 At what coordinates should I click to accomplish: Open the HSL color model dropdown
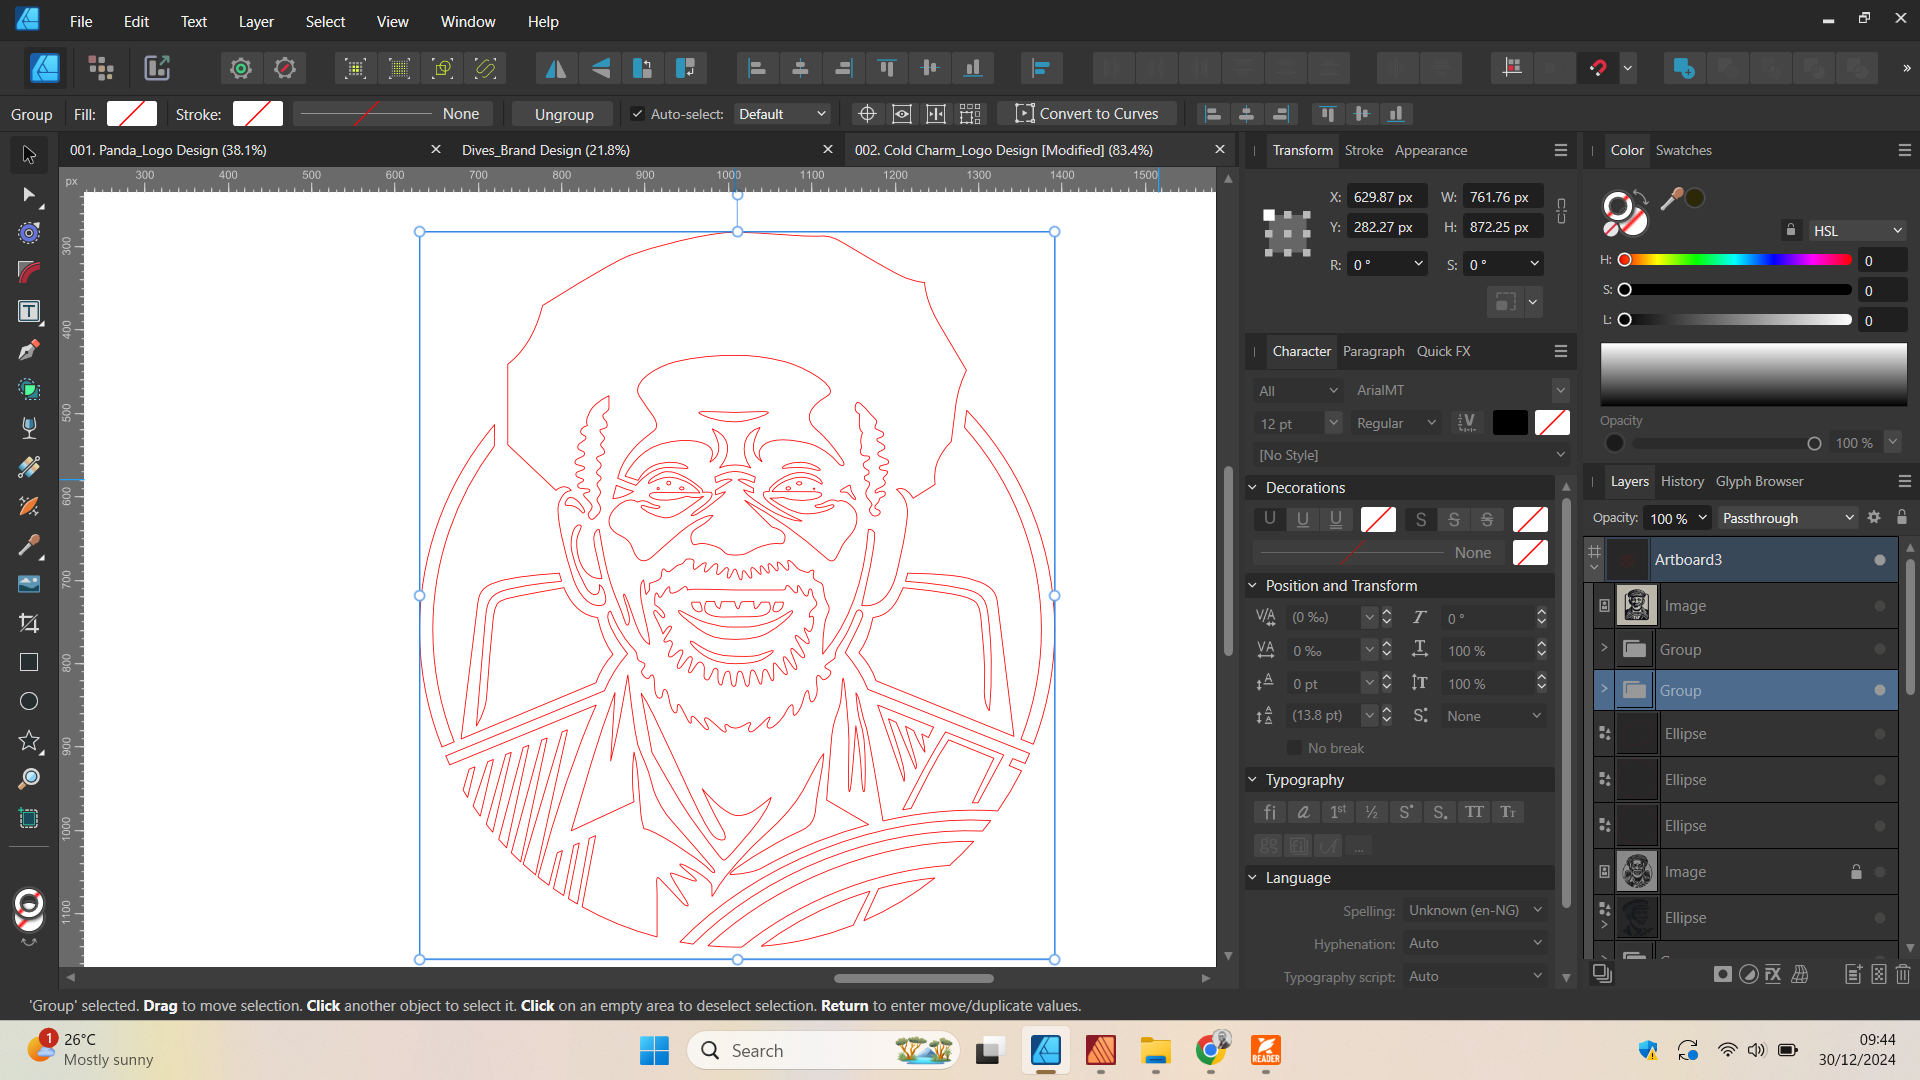tap(1857, 231)
